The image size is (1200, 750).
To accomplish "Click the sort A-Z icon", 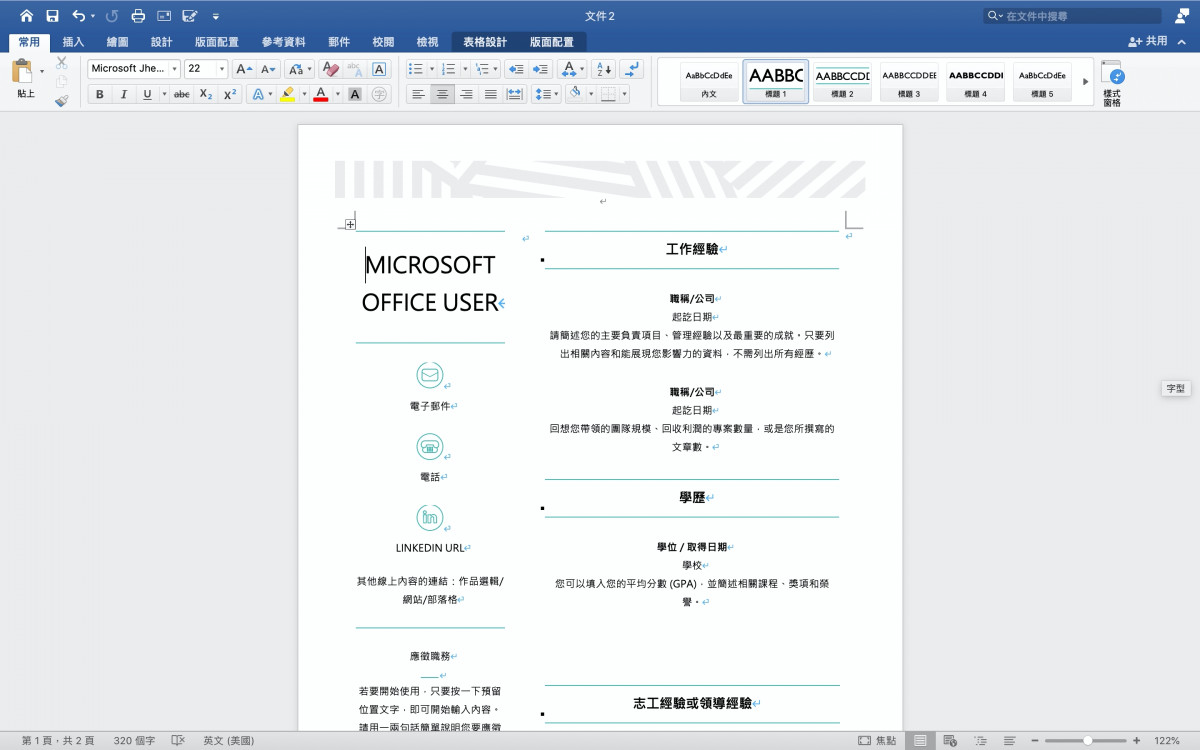I will point(603,69).
